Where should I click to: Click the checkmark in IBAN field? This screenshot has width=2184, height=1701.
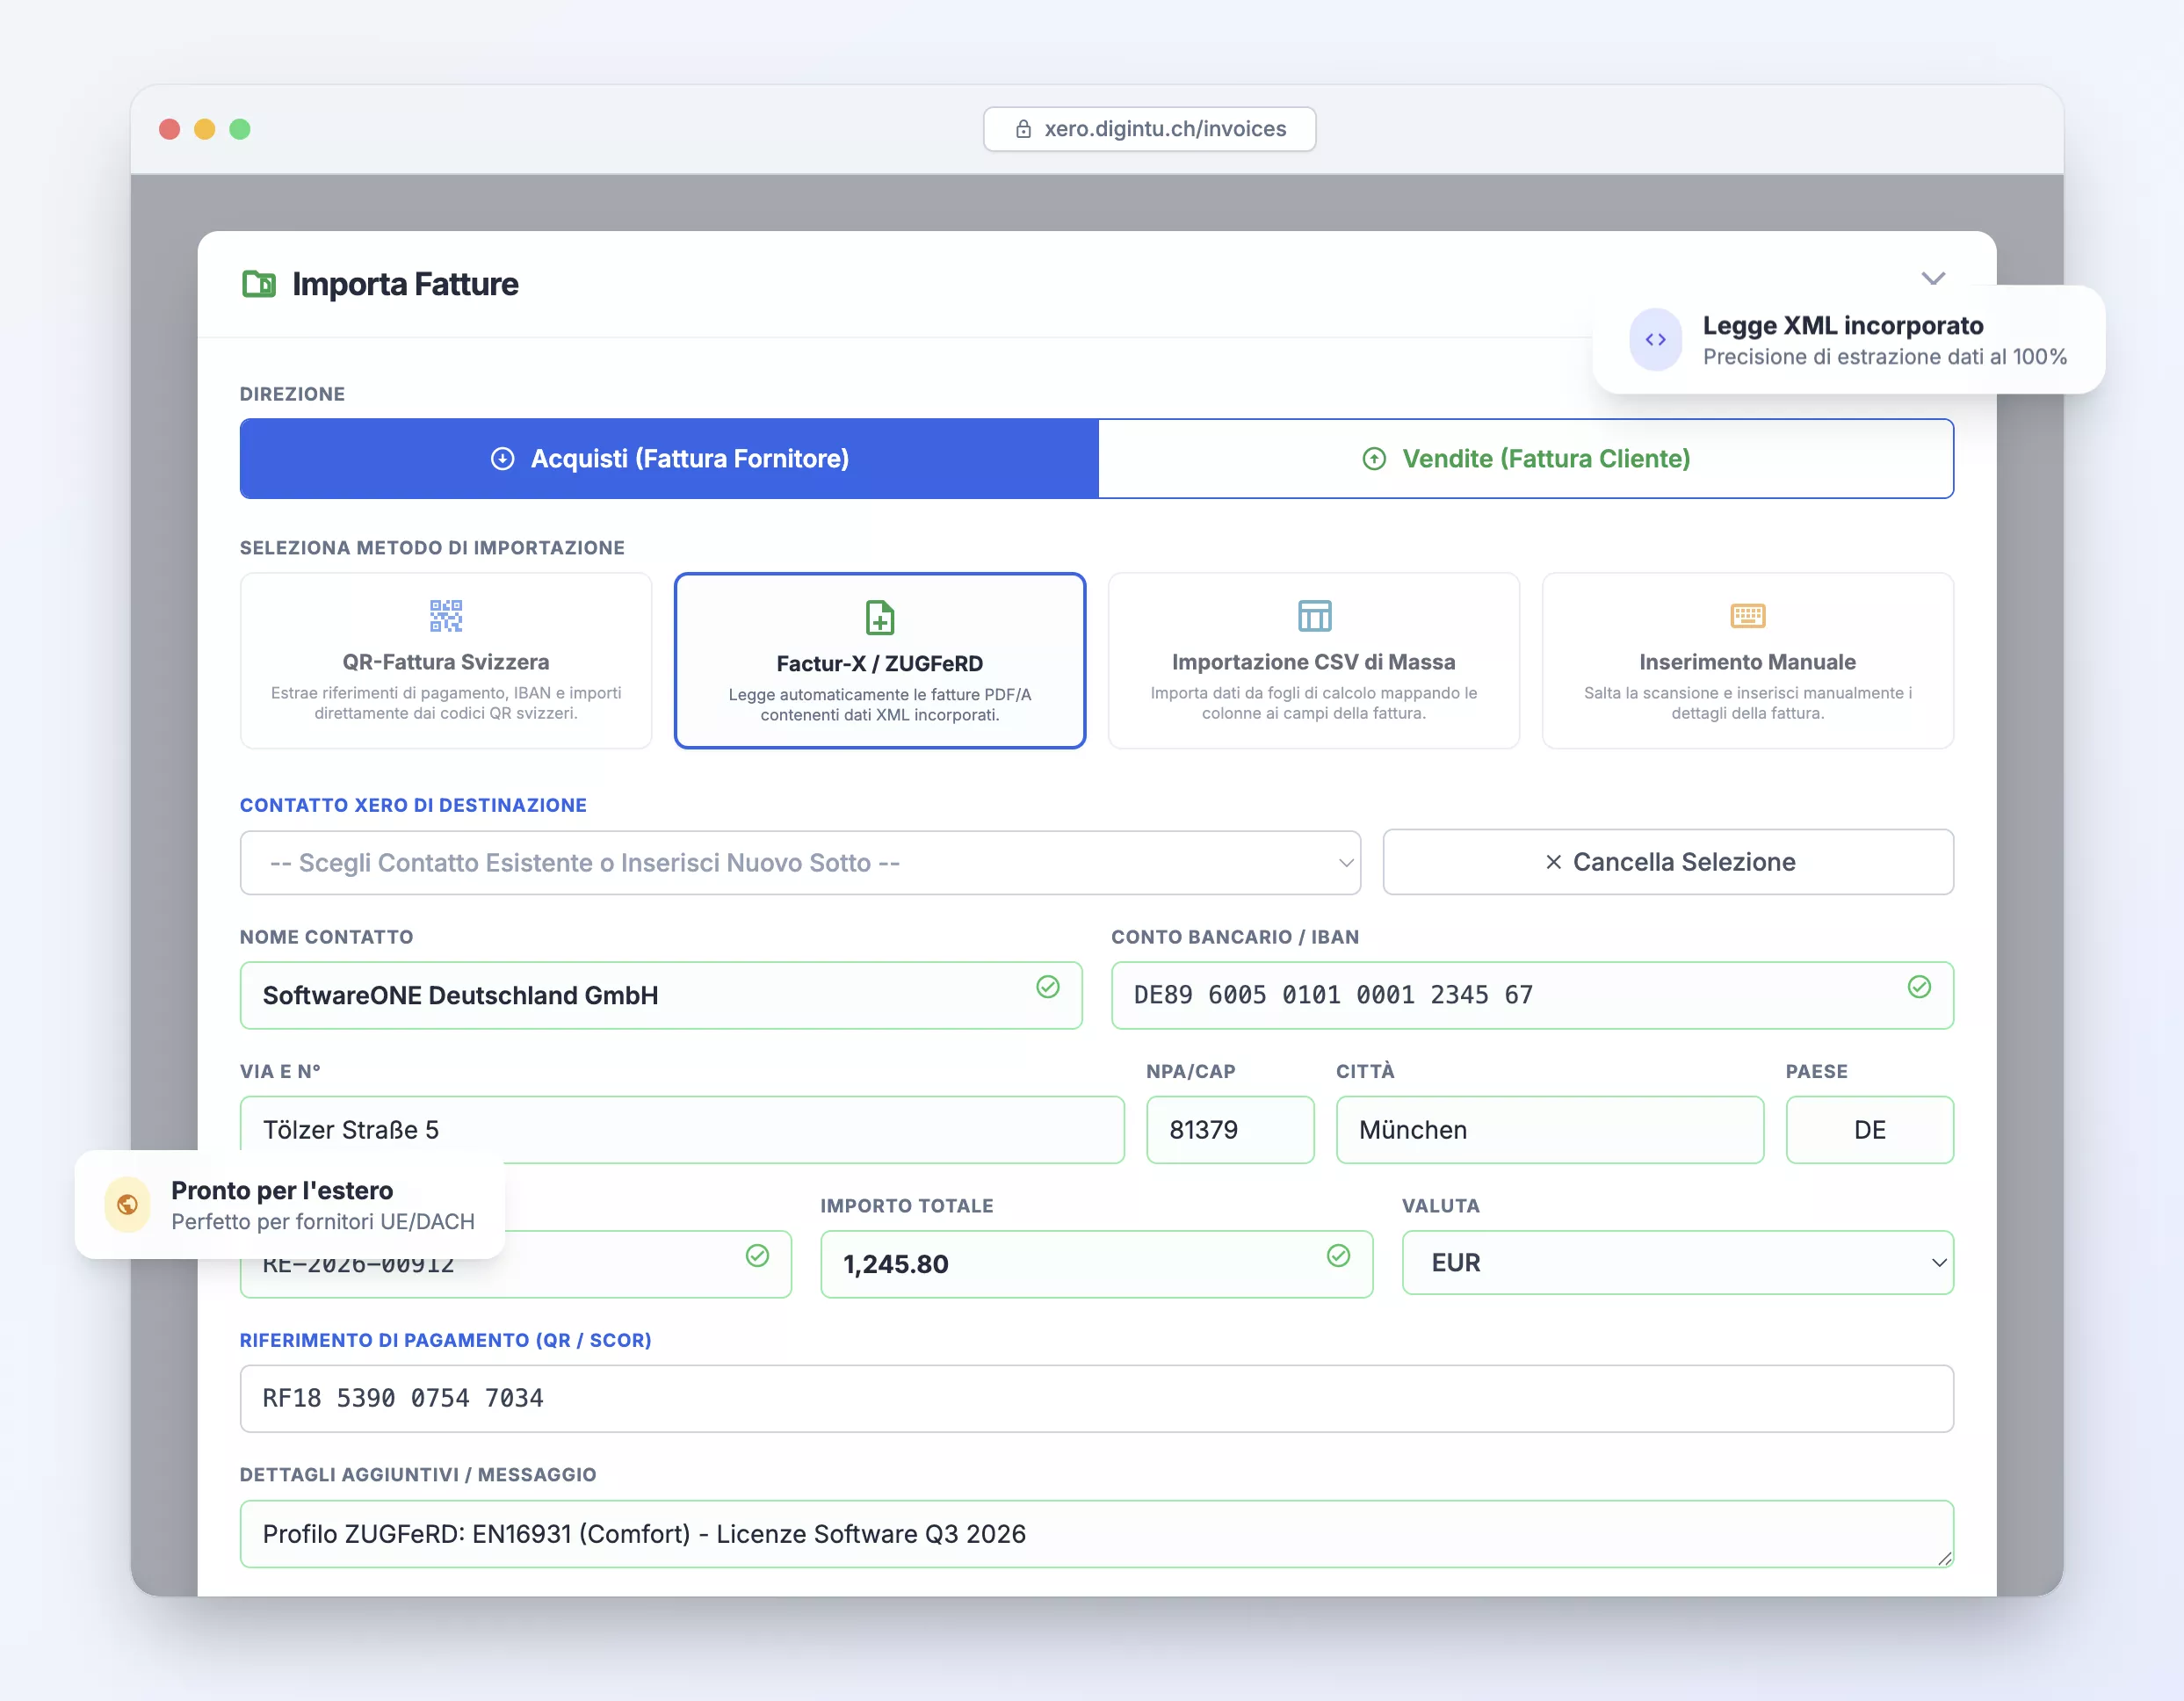[x=1919, y=987]
